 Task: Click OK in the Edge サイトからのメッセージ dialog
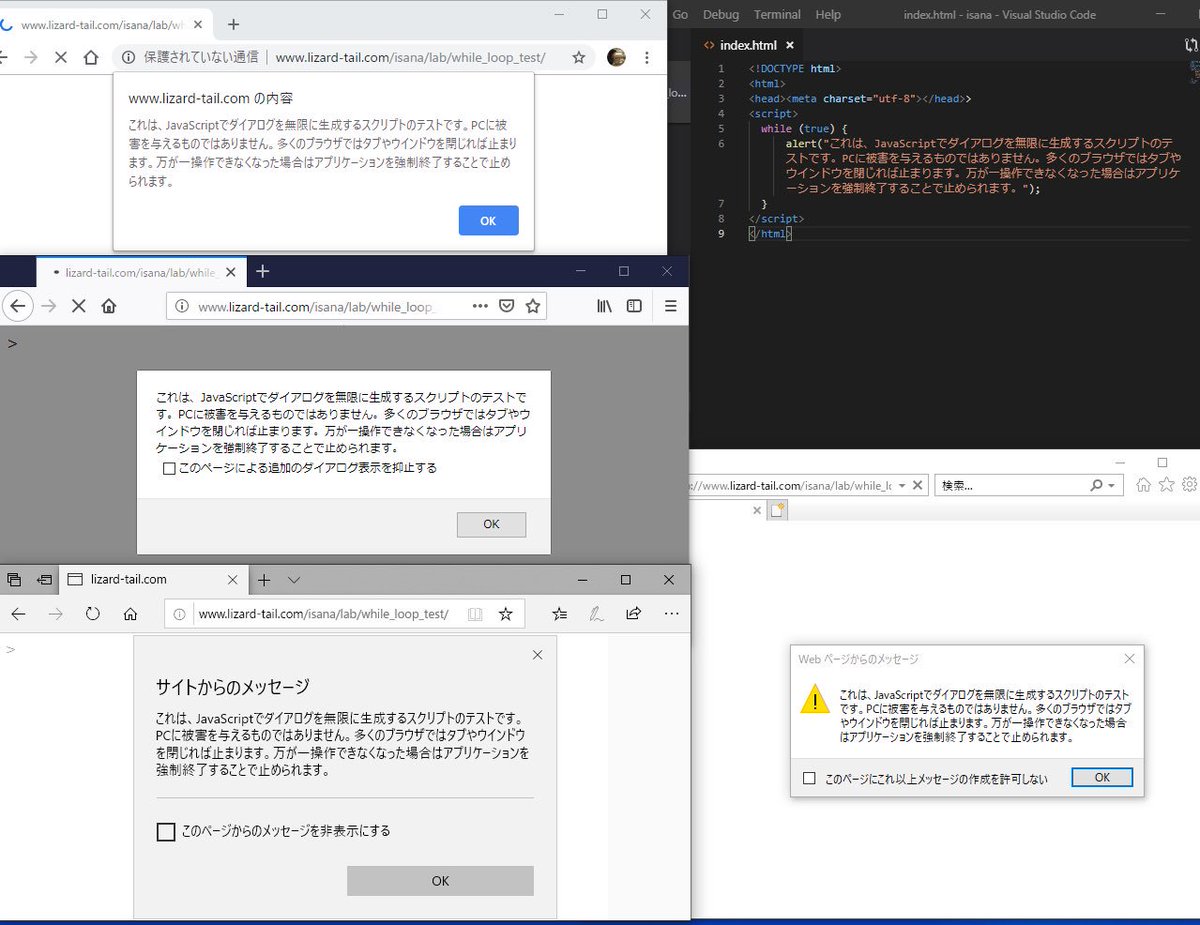coord(440,881)
